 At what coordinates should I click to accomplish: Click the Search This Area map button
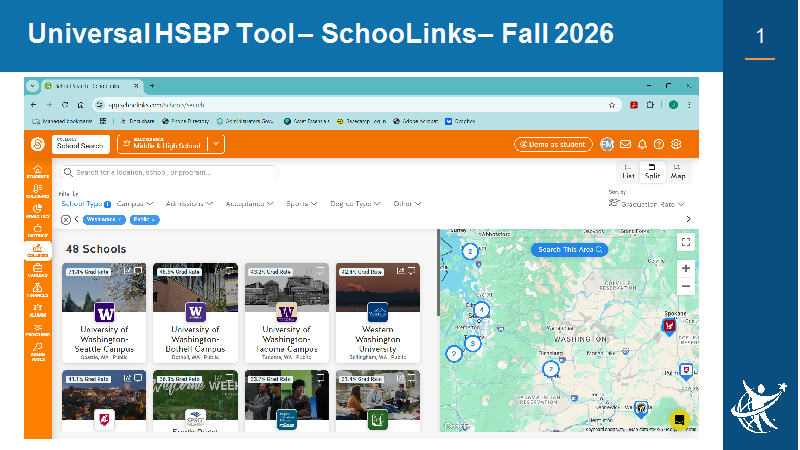pyautogui.click(x=569, y=250)
